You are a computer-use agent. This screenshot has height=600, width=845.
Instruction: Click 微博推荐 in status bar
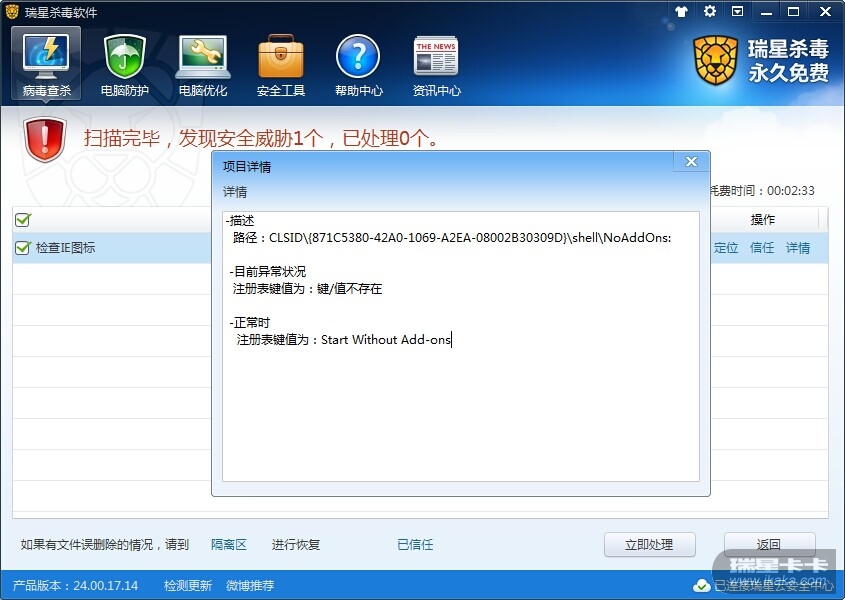pyautogui.click(x=250, y=585)
